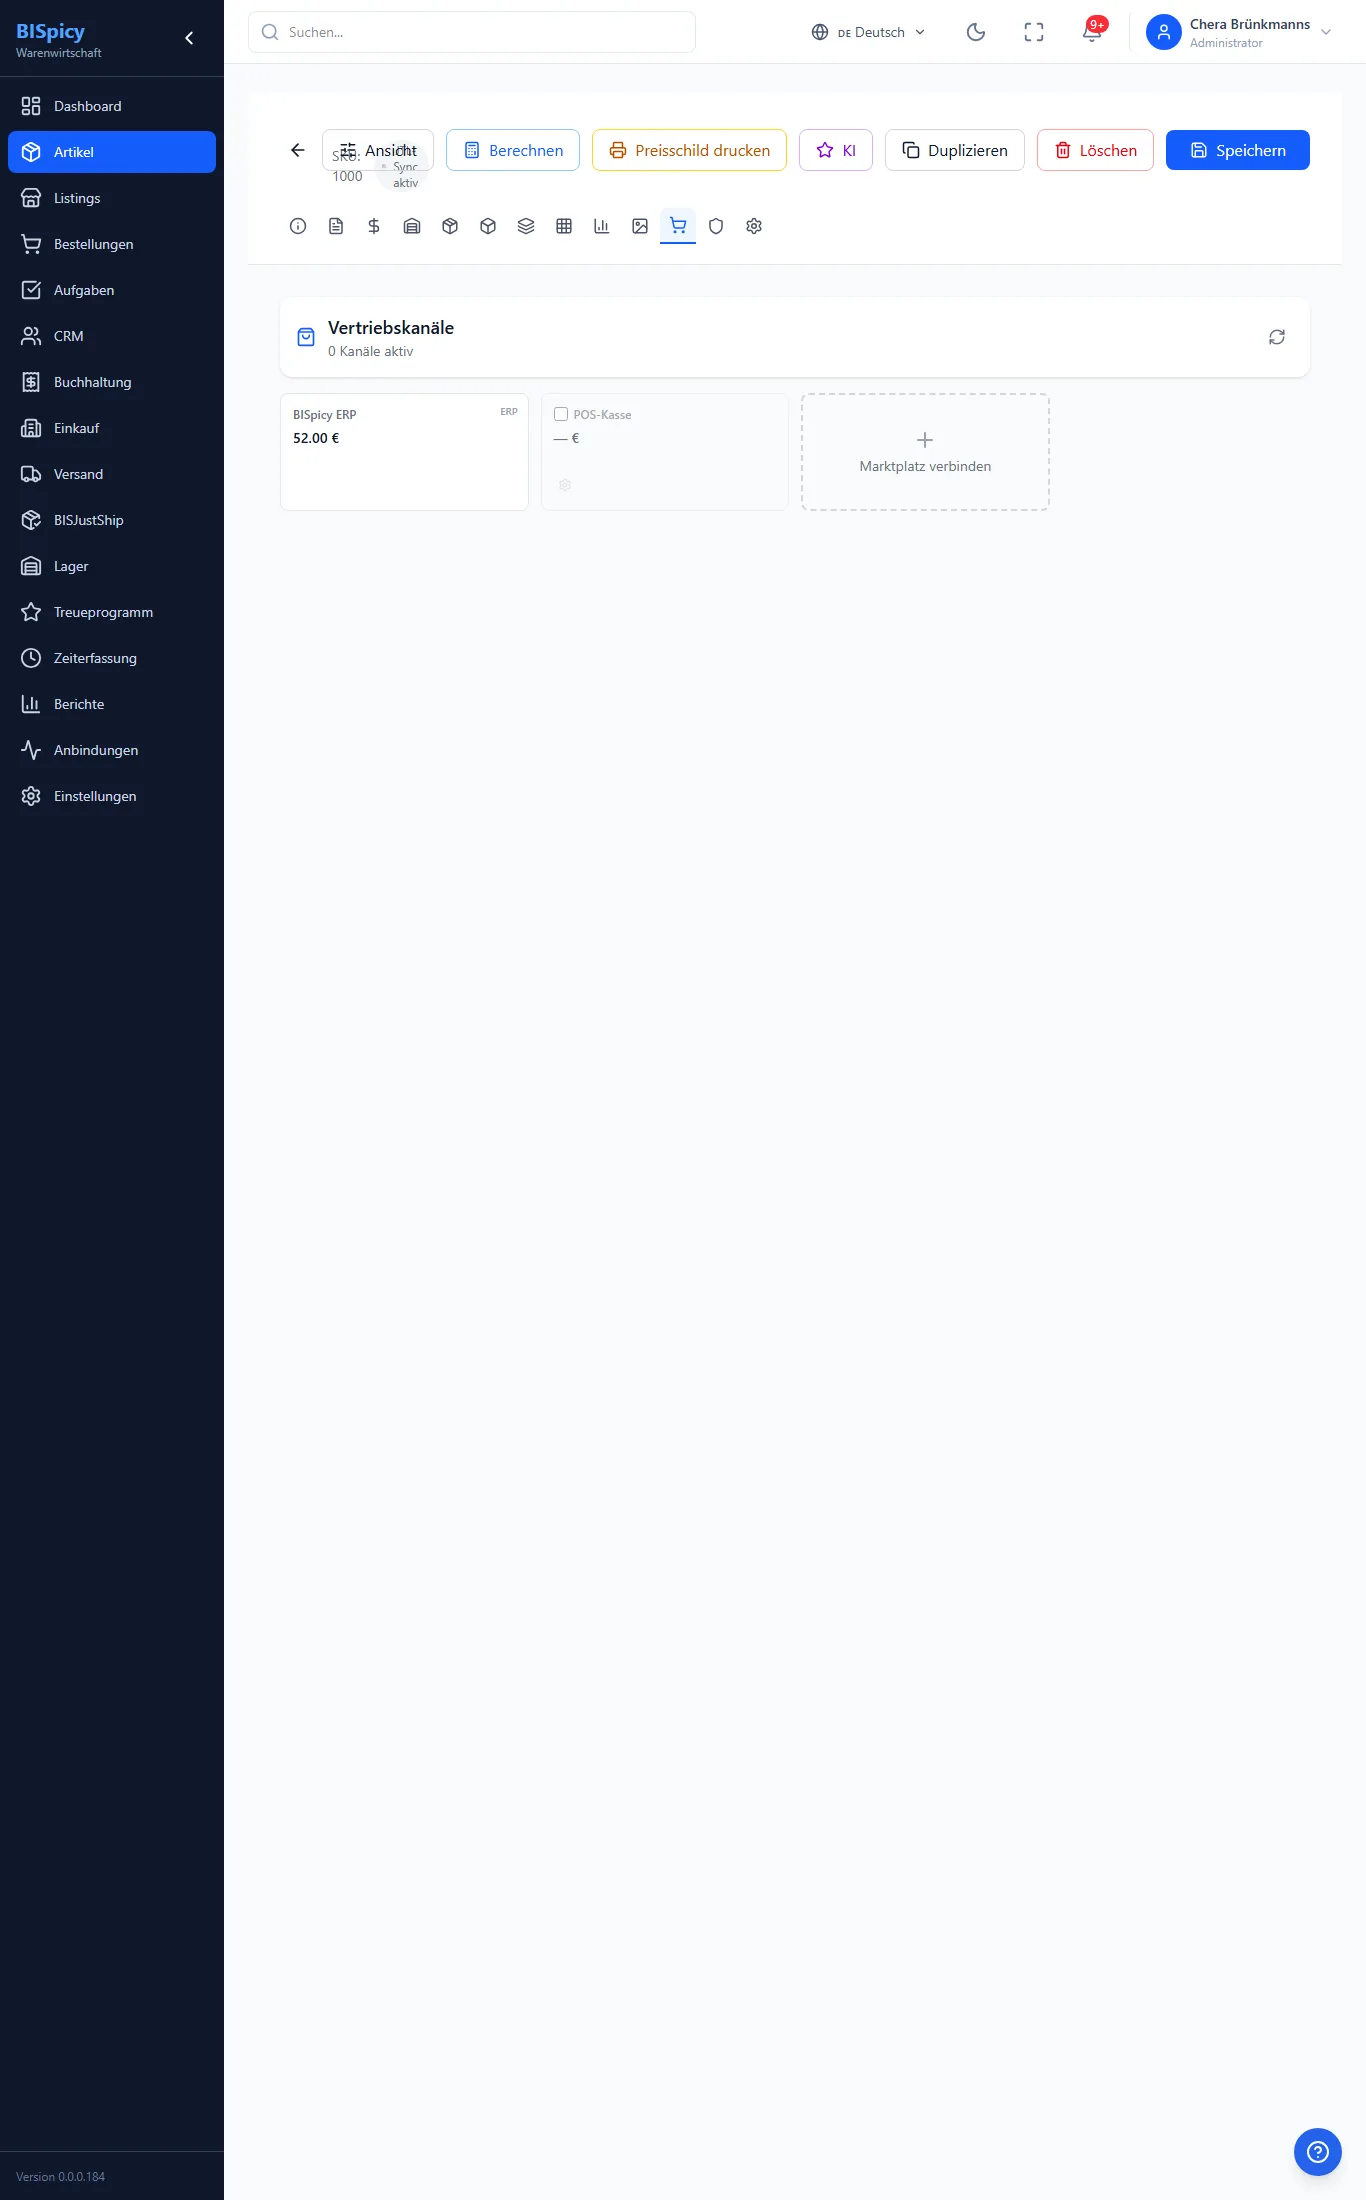Open the gear settings tab in article toolbar

754,226
